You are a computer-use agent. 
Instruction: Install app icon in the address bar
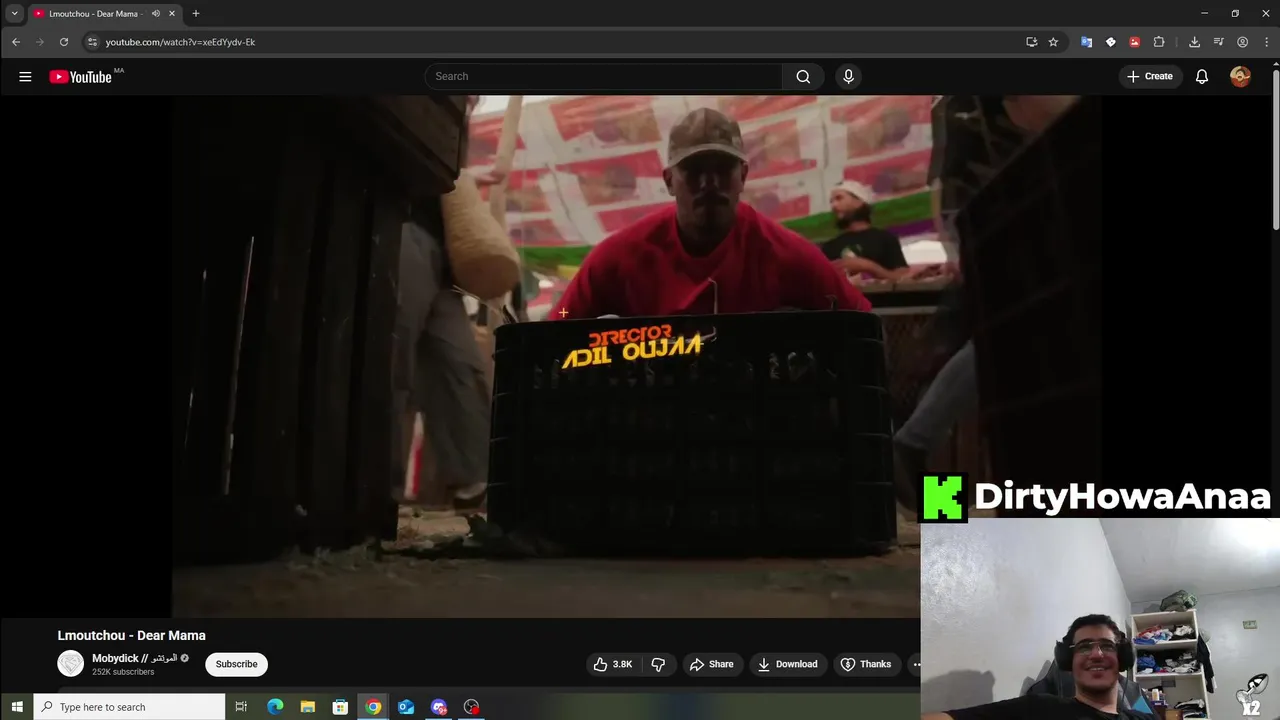1031,42
